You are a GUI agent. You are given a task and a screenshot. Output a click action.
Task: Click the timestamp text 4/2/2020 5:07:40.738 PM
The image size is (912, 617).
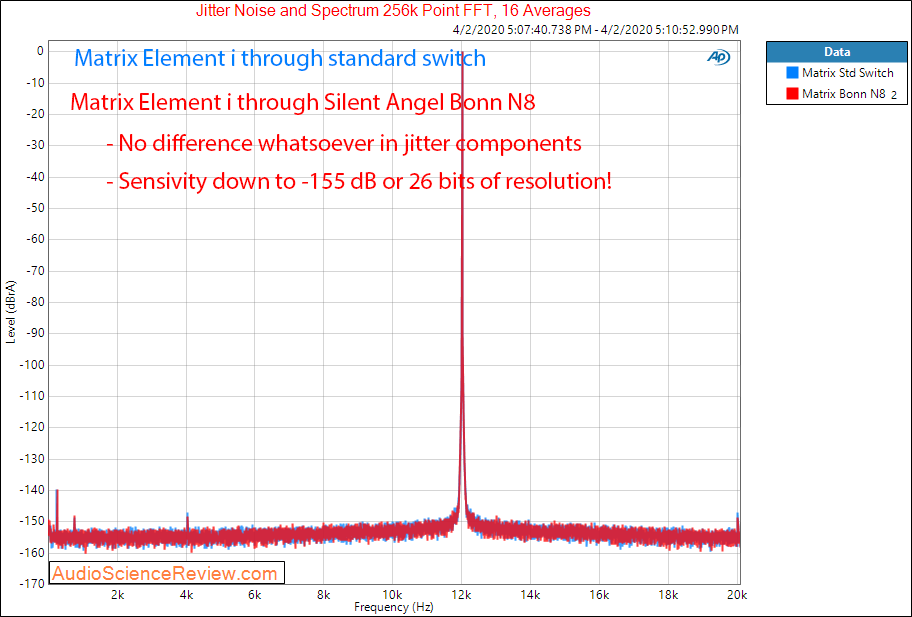(522, 29)
